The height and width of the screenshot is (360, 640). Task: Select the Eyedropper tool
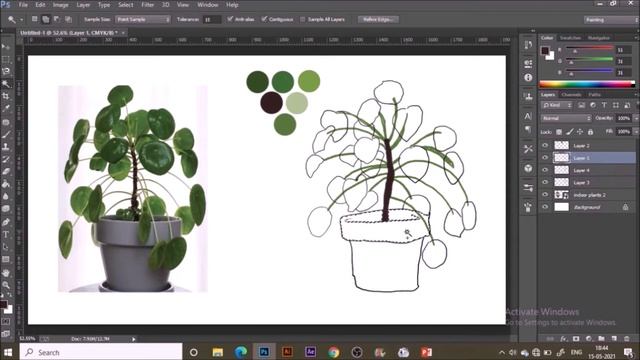click(x=6, y=109)
